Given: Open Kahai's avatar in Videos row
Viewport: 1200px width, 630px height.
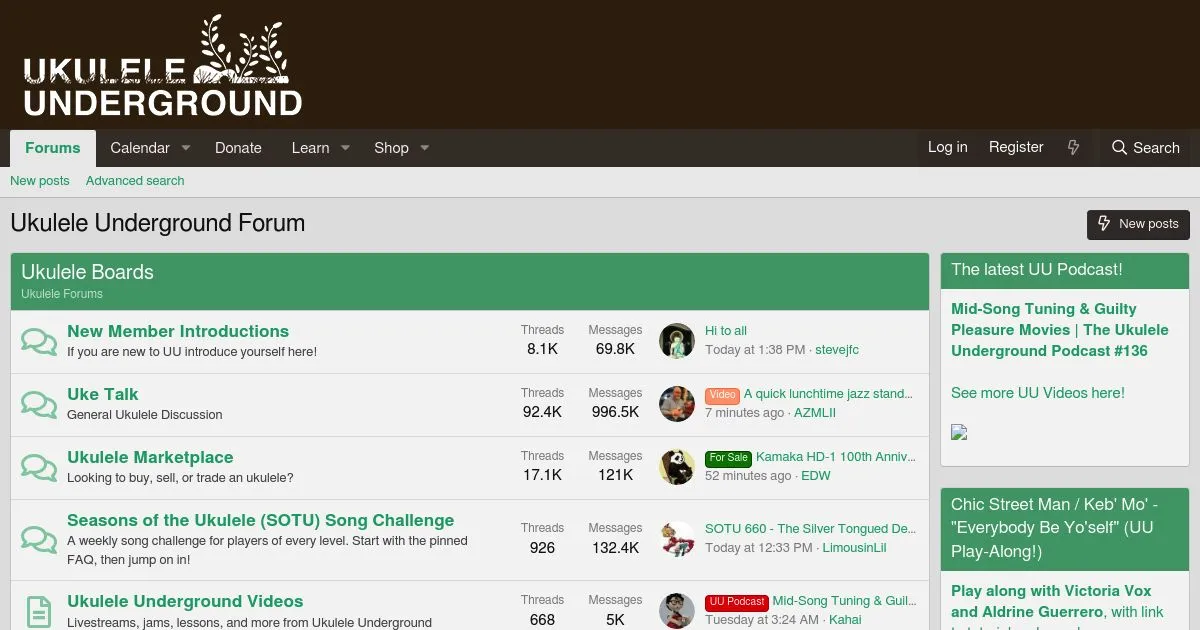Looking at the screenshot, I should coord(677,611).
